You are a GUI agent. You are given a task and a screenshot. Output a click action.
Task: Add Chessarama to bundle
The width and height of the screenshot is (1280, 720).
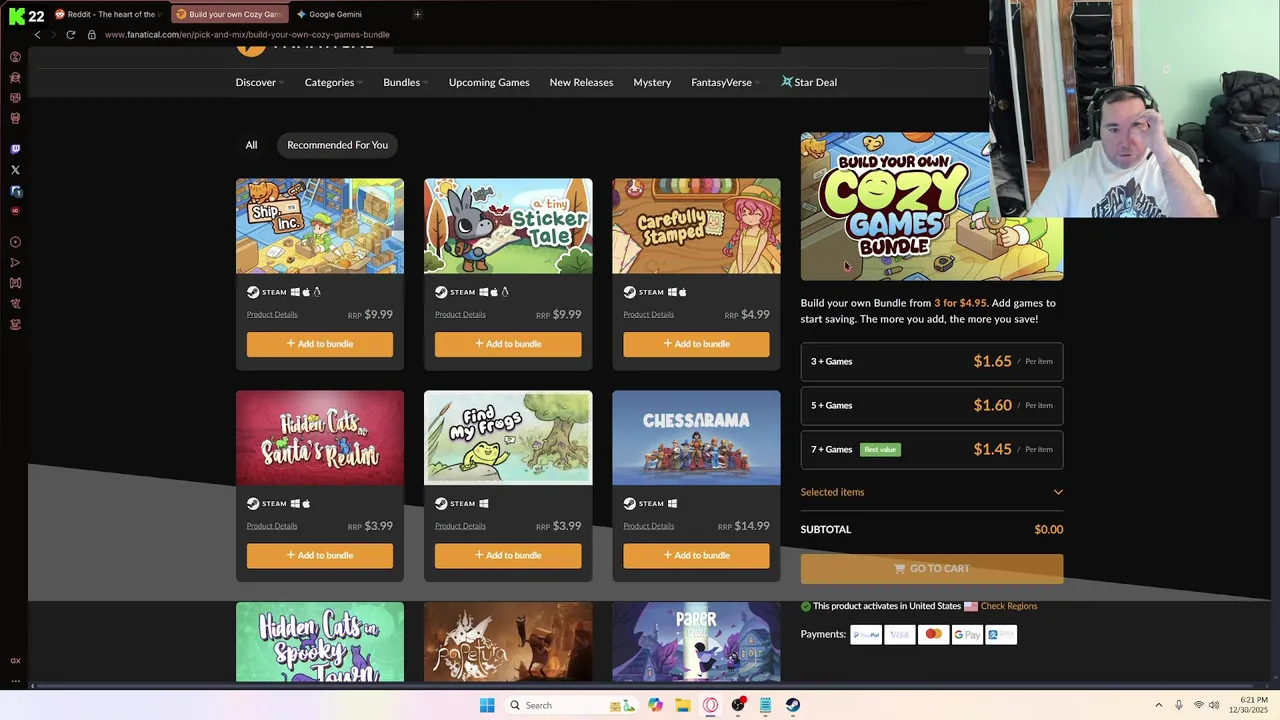coord(696,556)
